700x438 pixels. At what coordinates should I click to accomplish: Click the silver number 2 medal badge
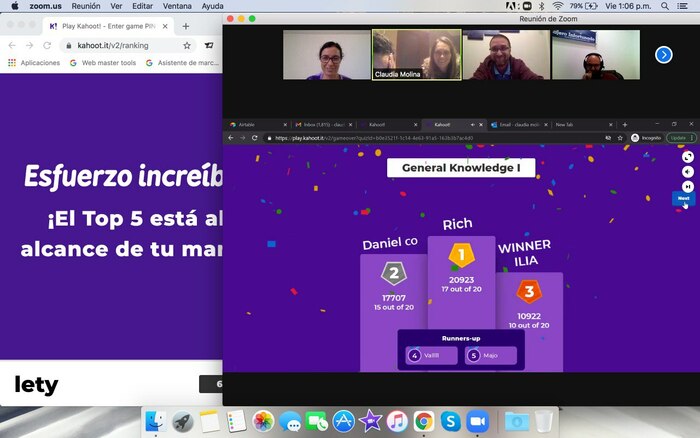(394, 273)
